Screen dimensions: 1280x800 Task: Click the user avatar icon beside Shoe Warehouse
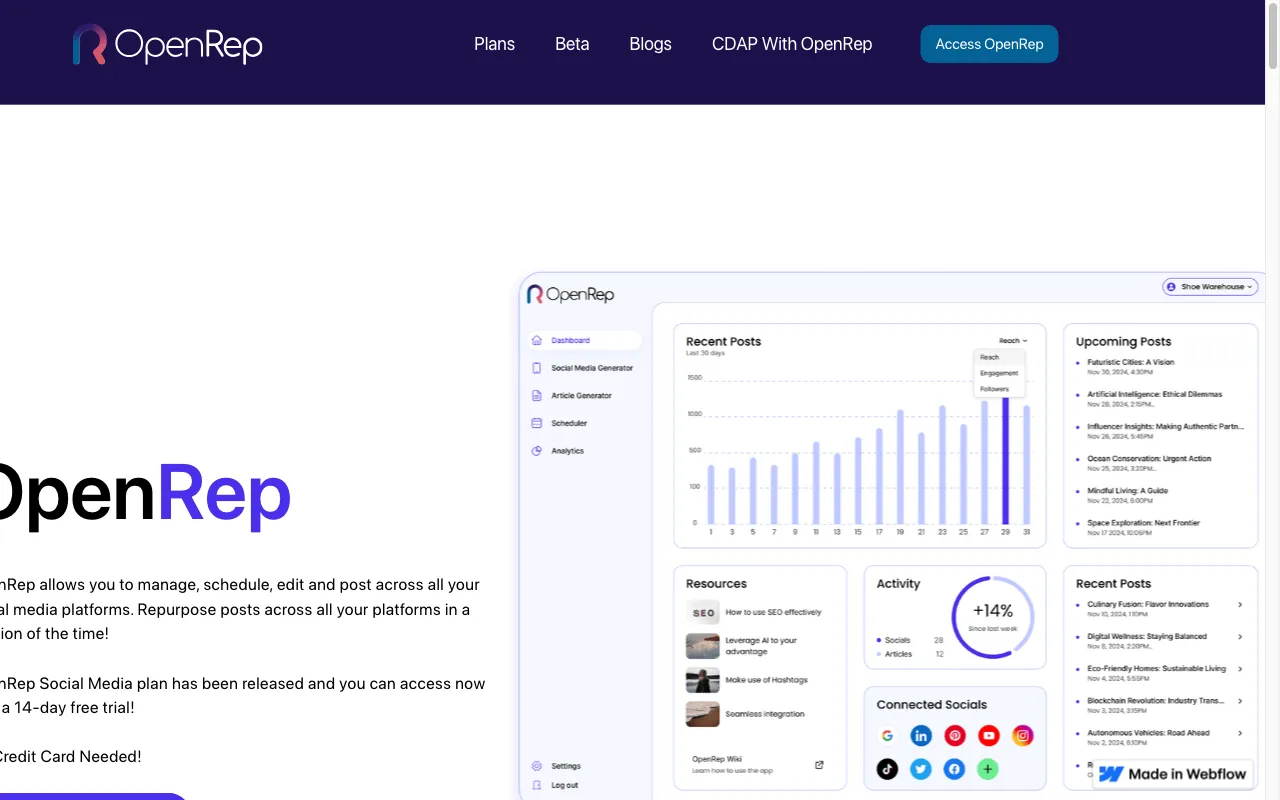(1172, 287)
